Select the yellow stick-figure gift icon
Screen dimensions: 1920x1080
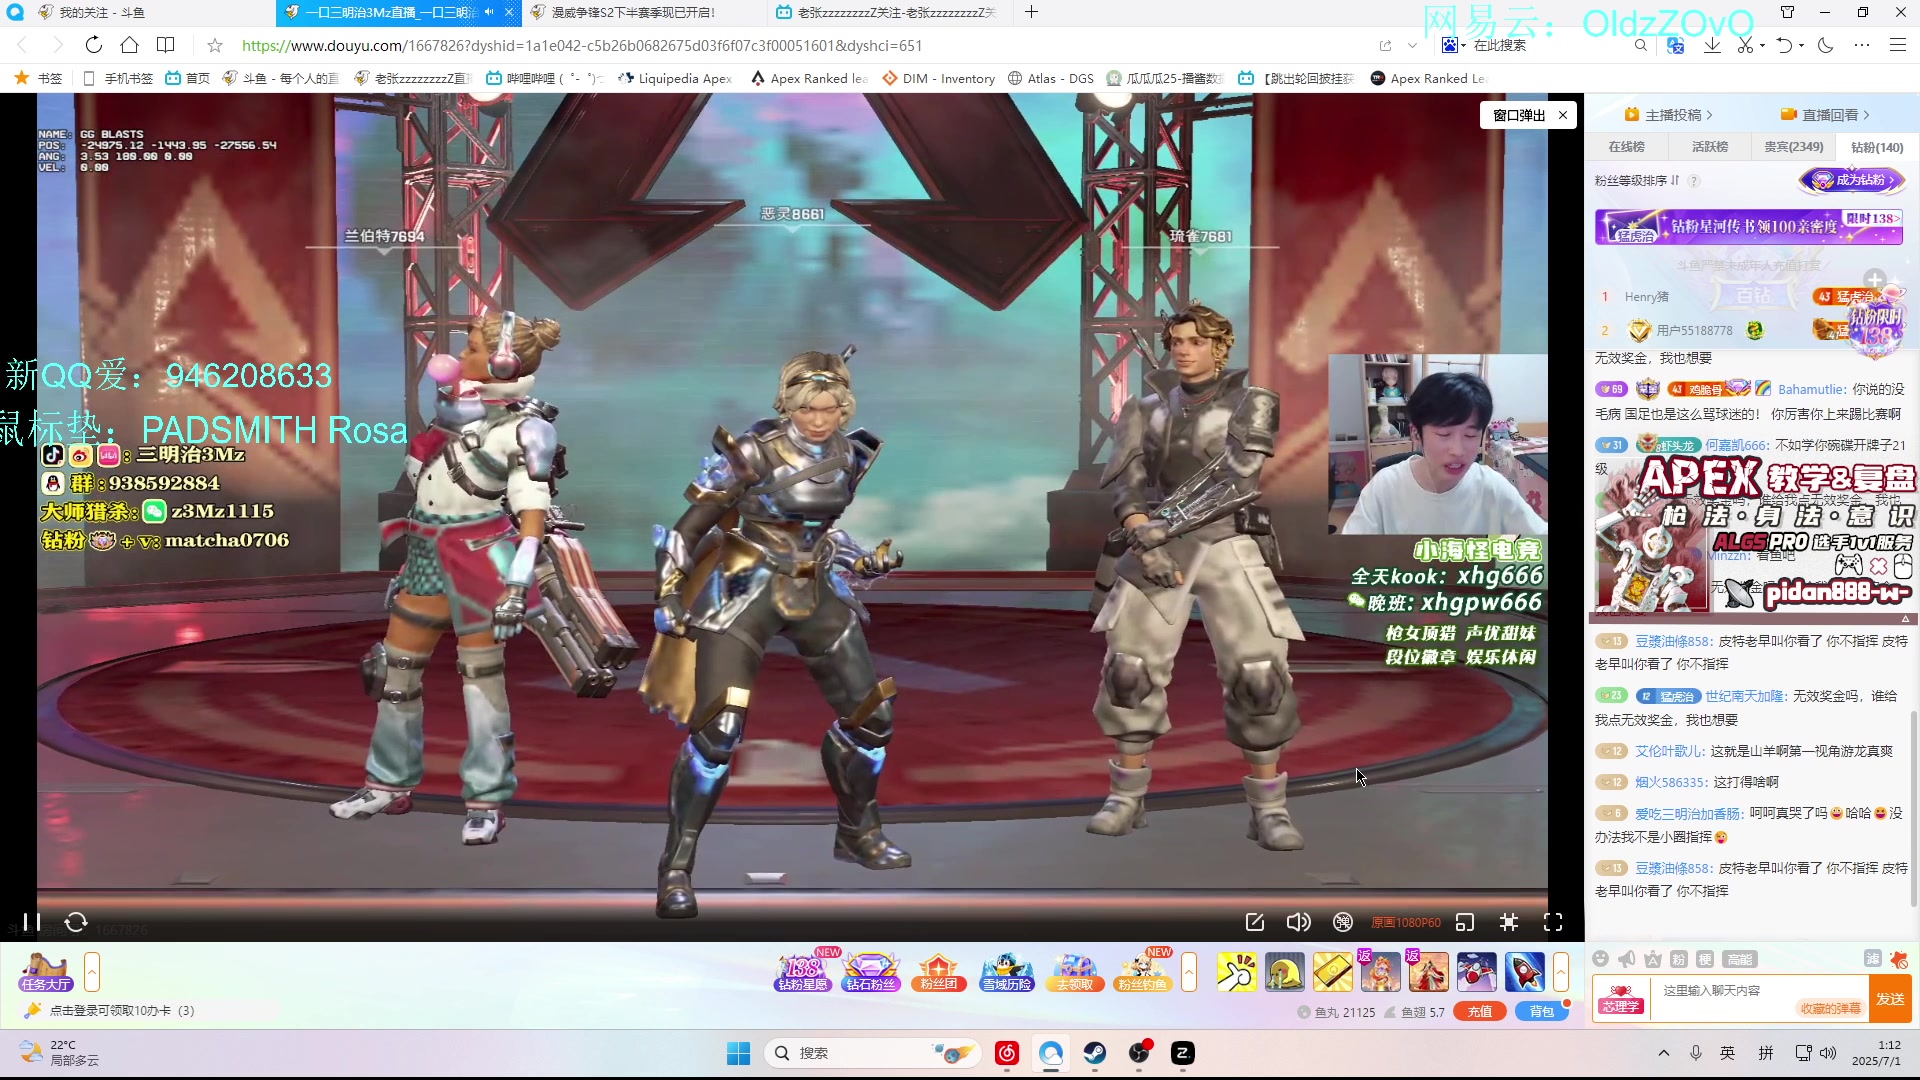pyautogui.click(x=1237, y=972)
